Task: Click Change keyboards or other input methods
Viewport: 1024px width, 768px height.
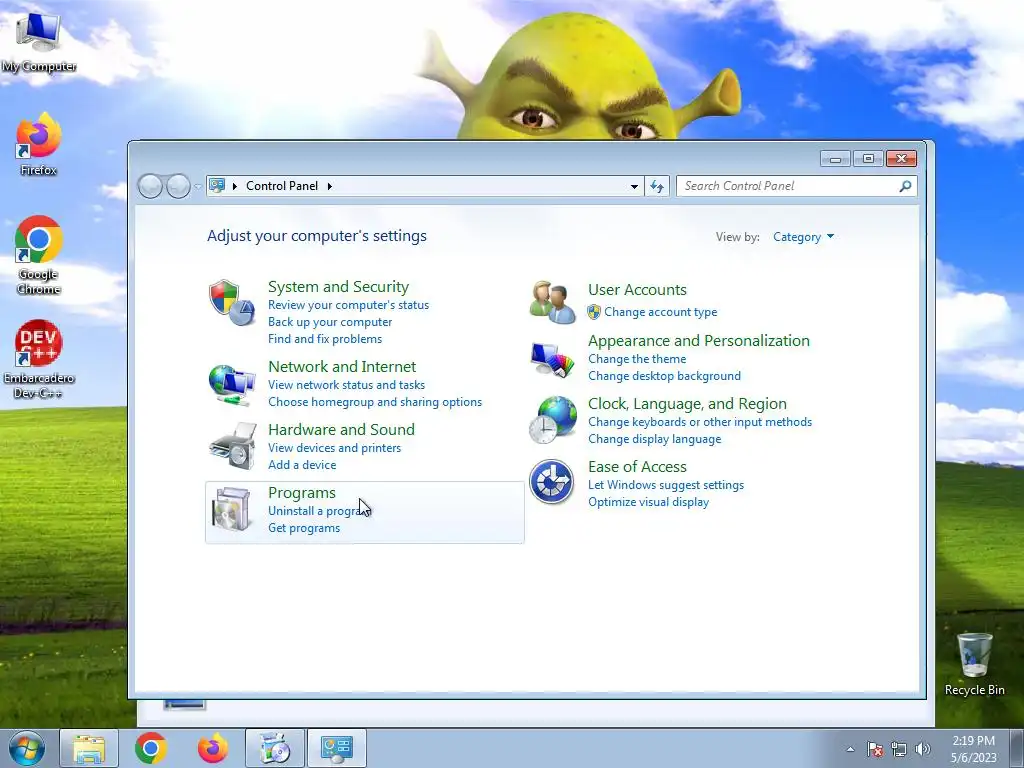Action: tap(699, 422)
